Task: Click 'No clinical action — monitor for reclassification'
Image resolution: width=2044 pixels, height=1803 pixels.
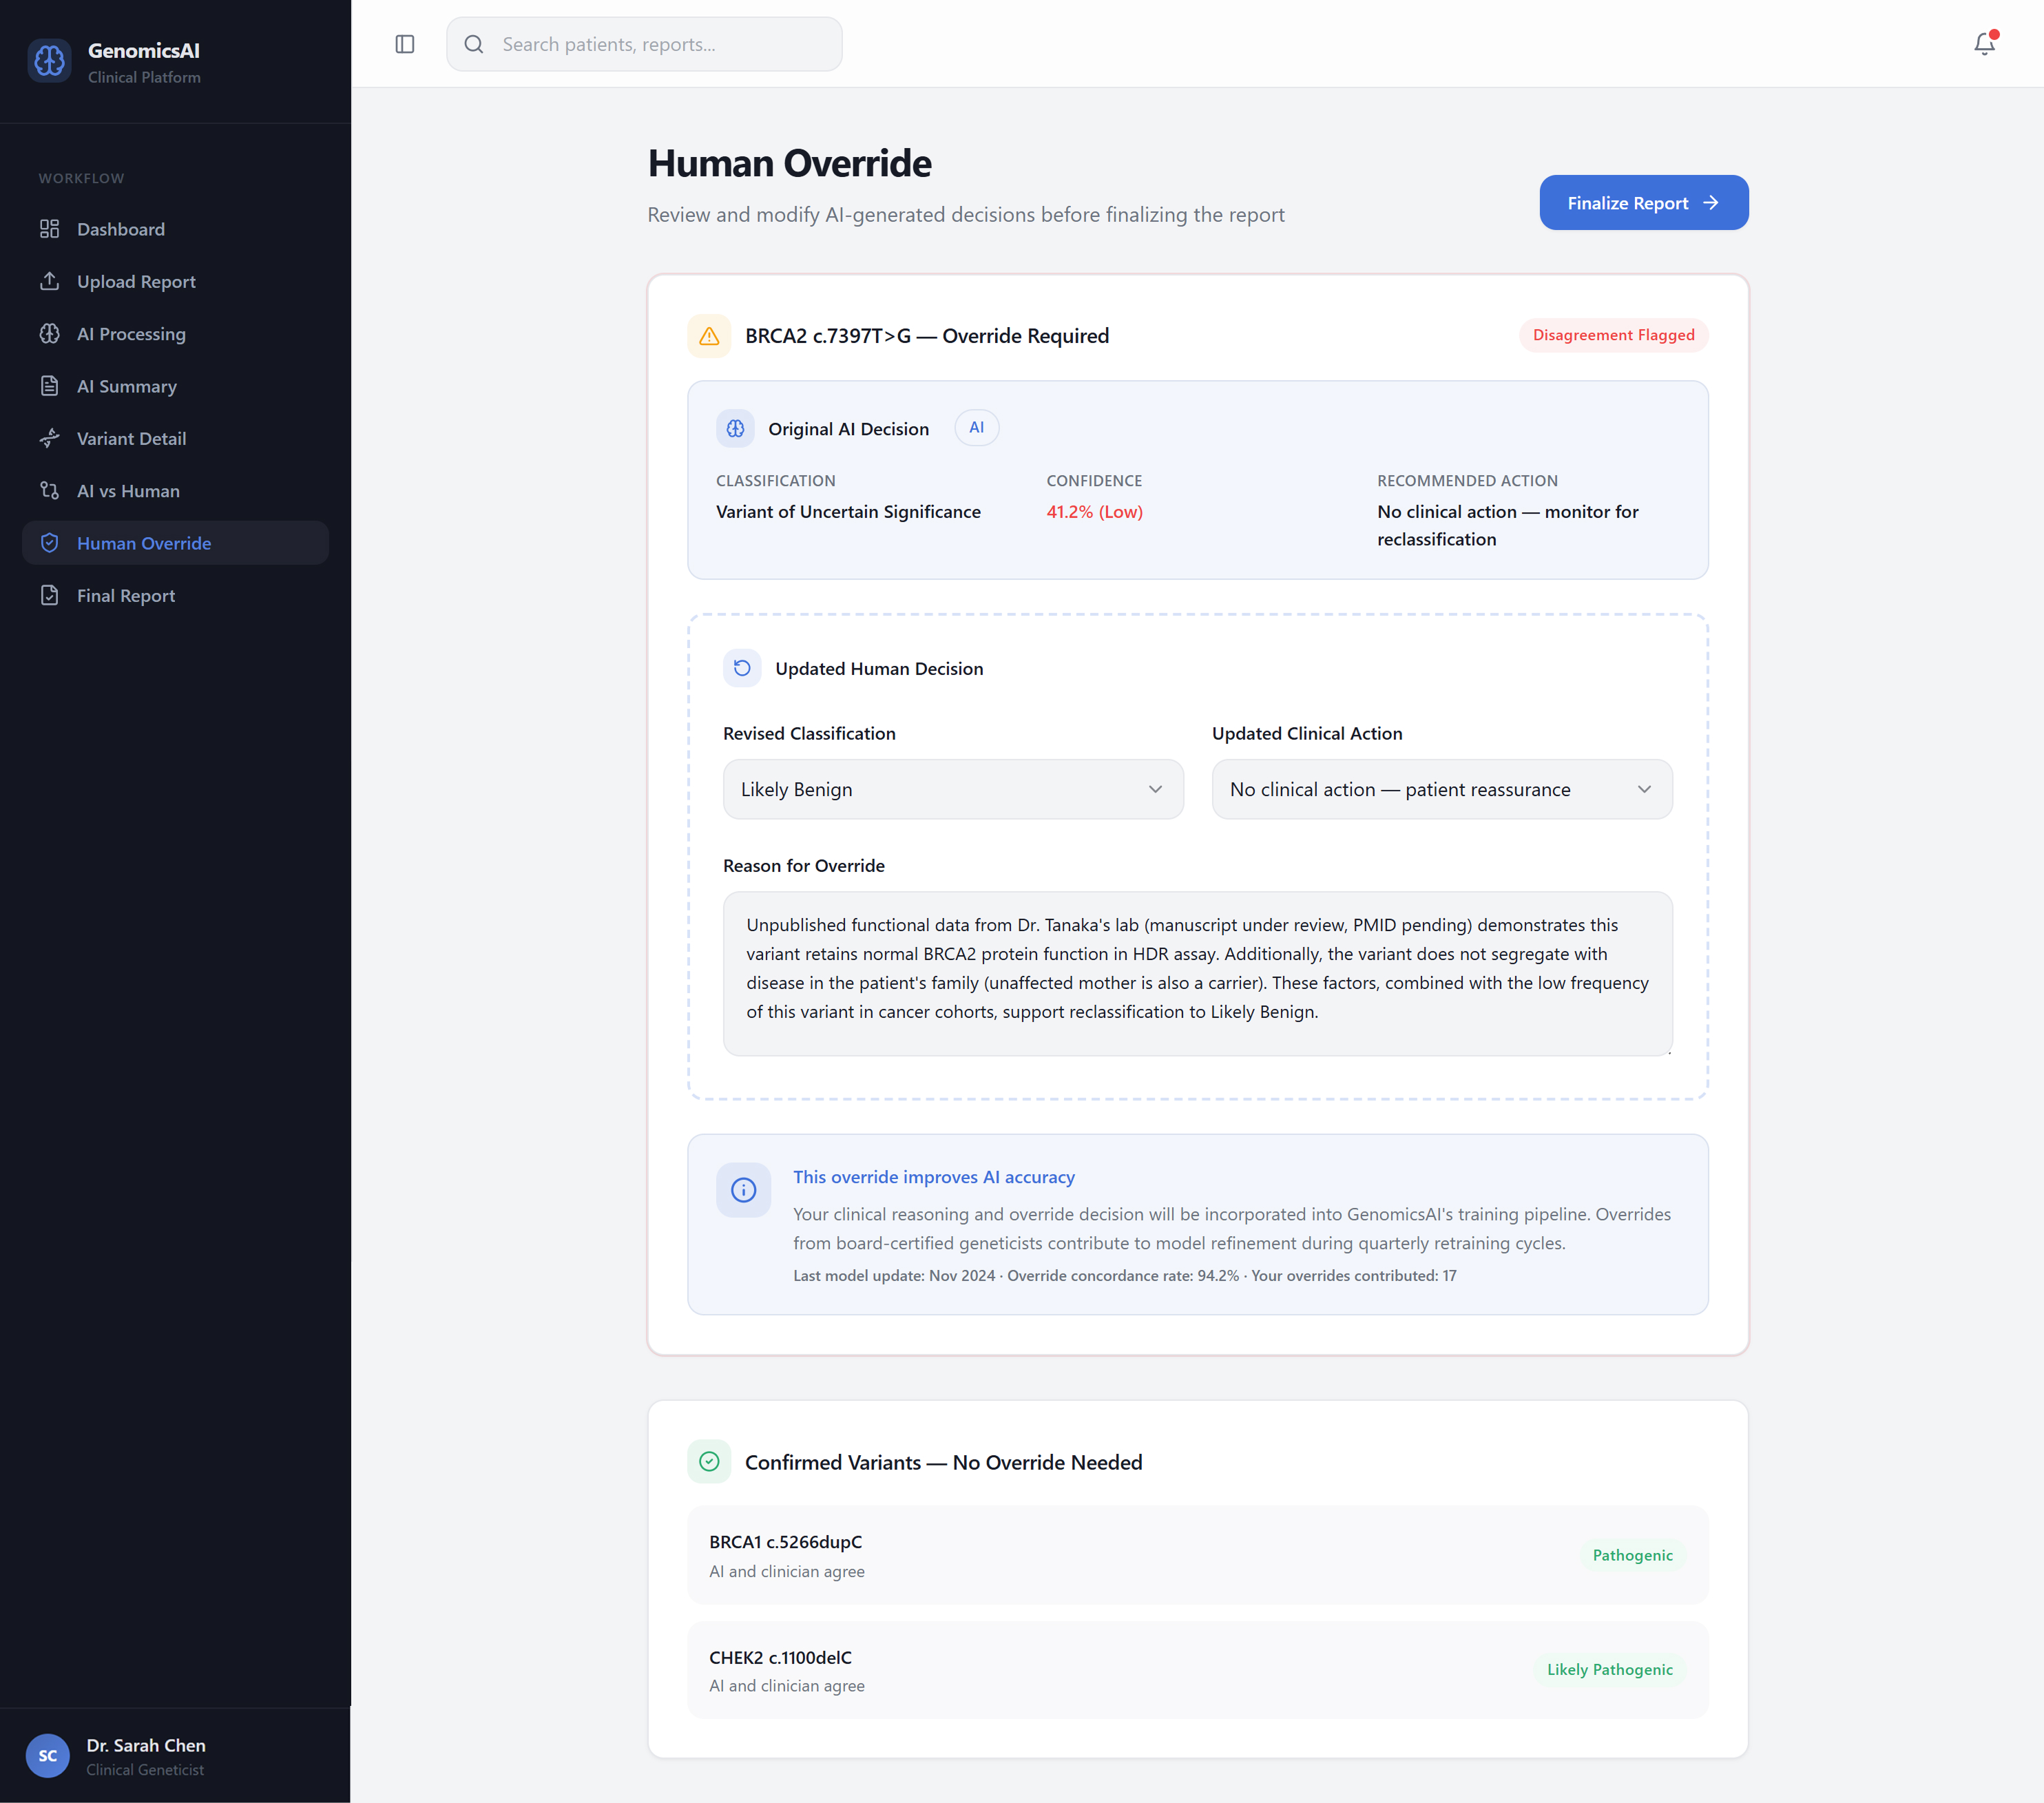Action: point(1507,525)
